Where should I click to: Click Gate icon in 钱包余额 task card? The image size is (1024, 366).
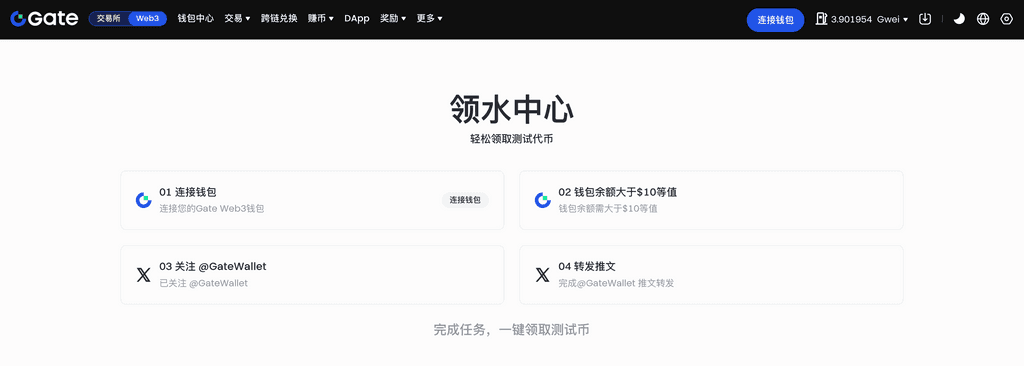click(x=543, y=200)
